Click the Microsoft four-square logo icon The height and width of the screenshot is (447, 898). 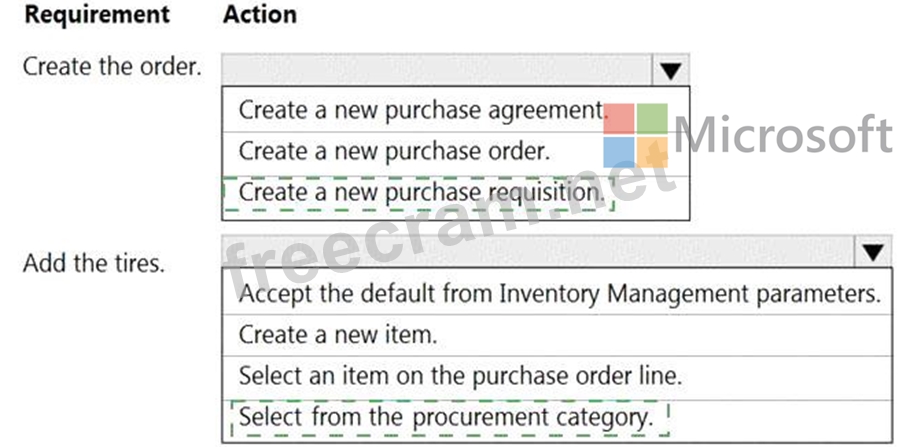click(636, 136)
